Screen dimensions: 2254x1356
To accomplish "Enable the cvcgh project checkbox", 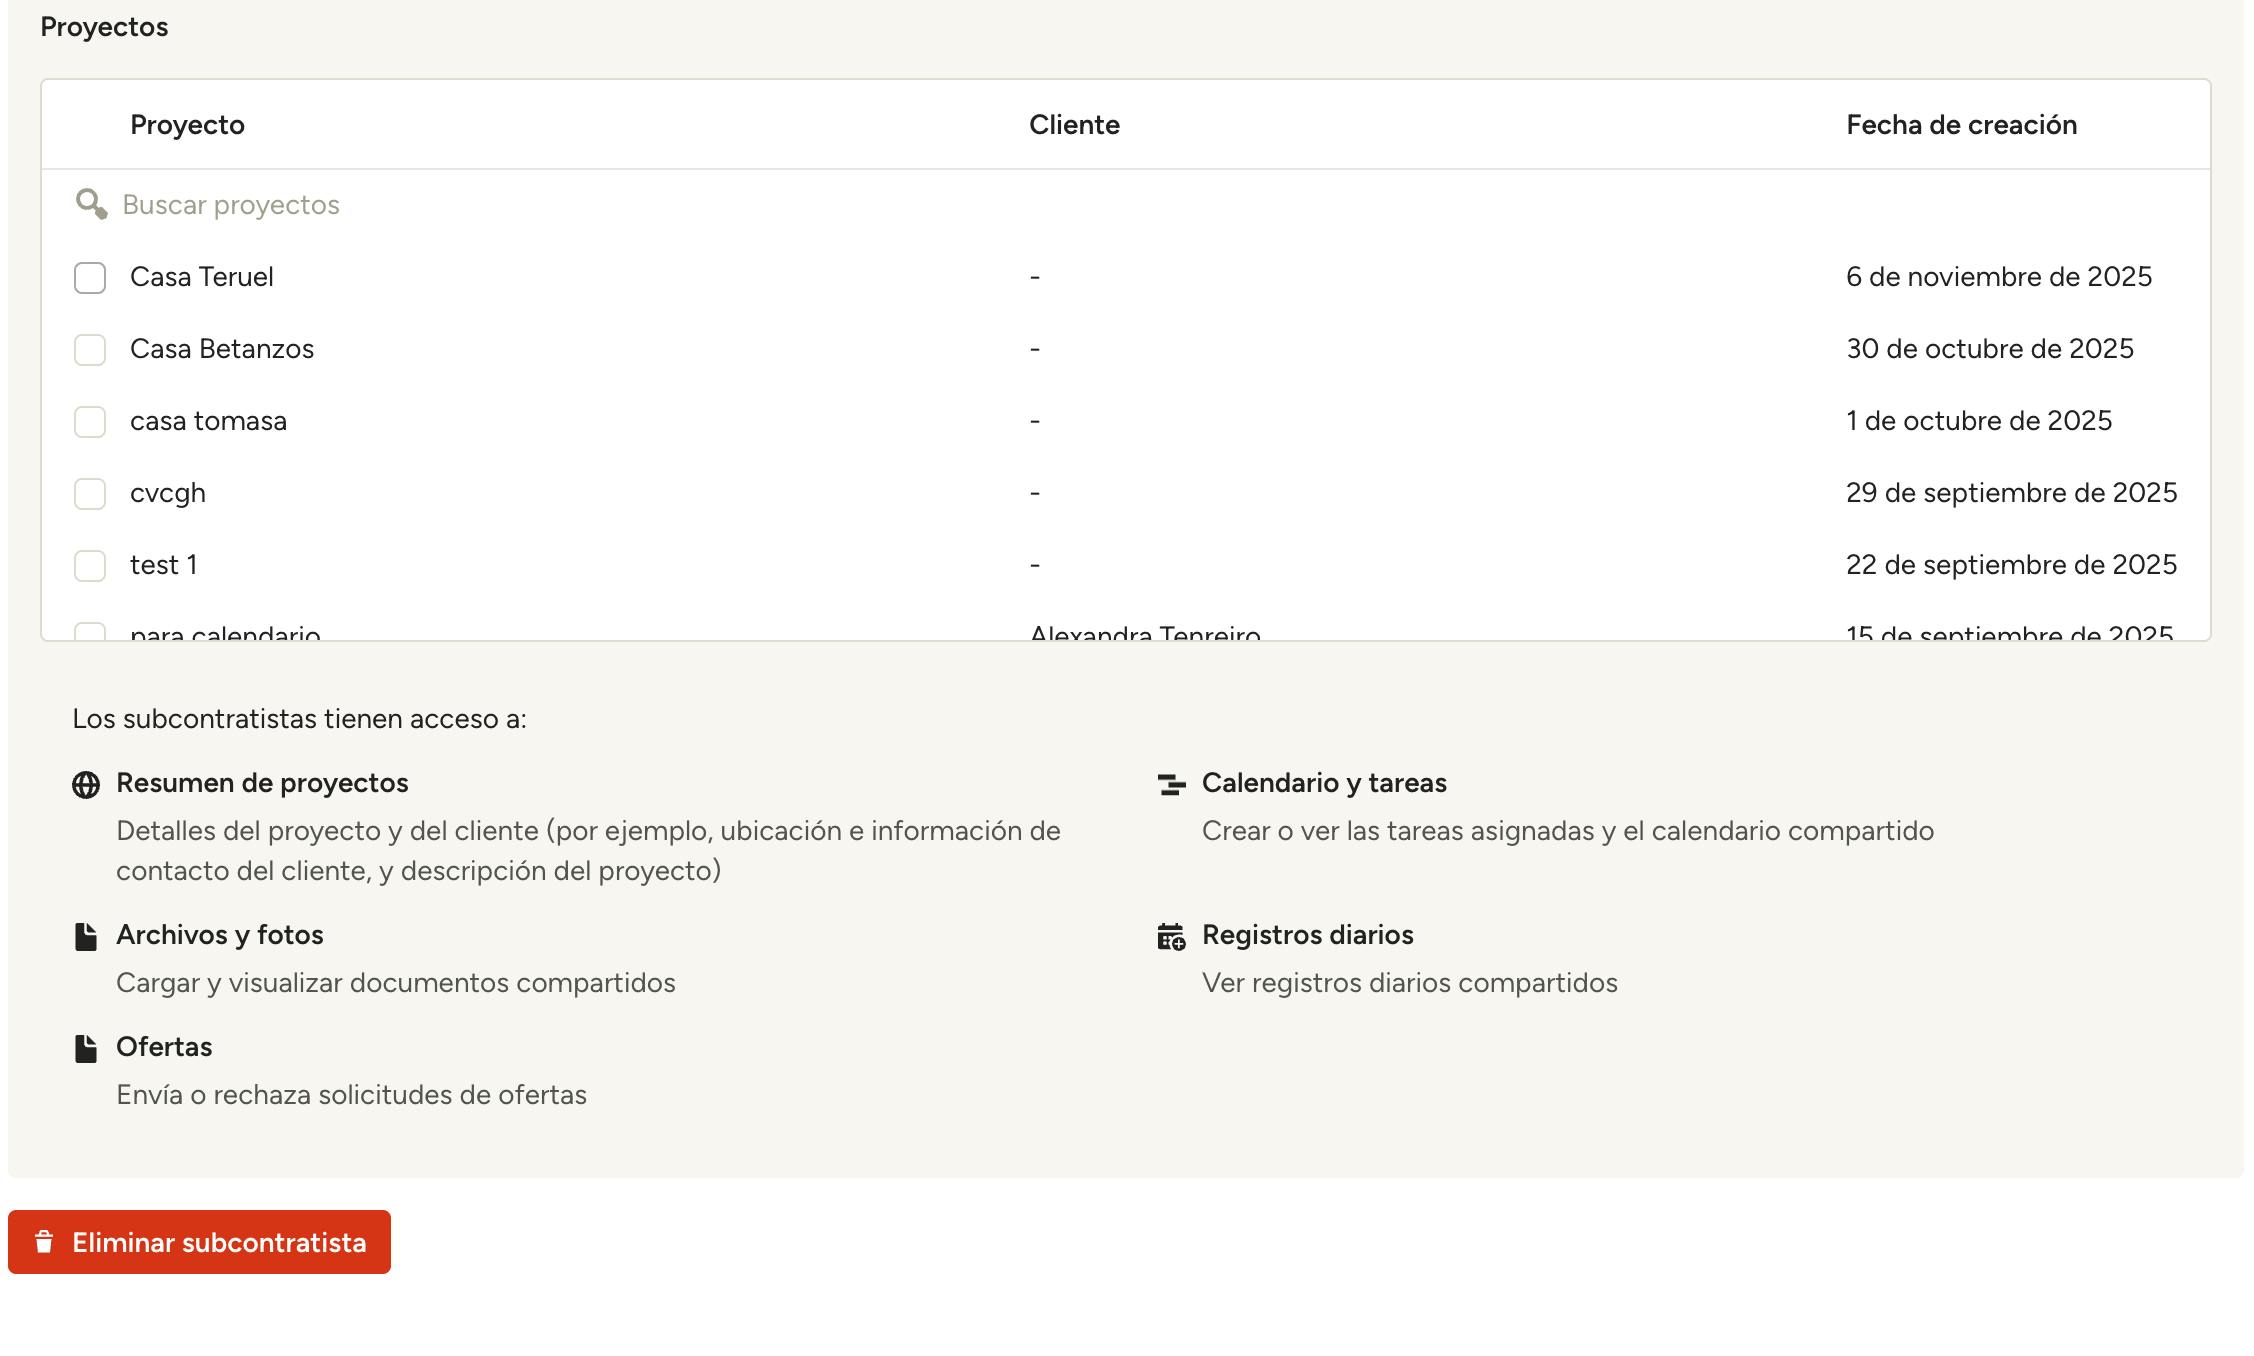I will [x=90, y=494].
